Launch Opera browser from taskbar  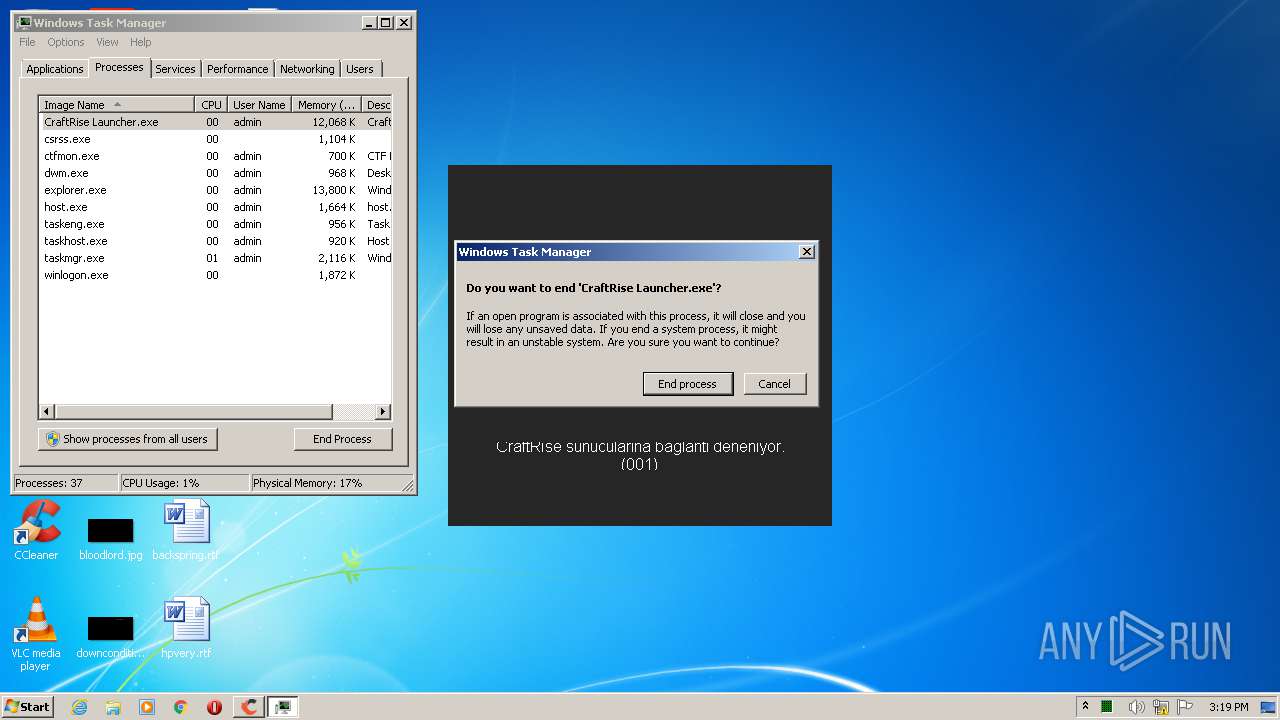214,707
